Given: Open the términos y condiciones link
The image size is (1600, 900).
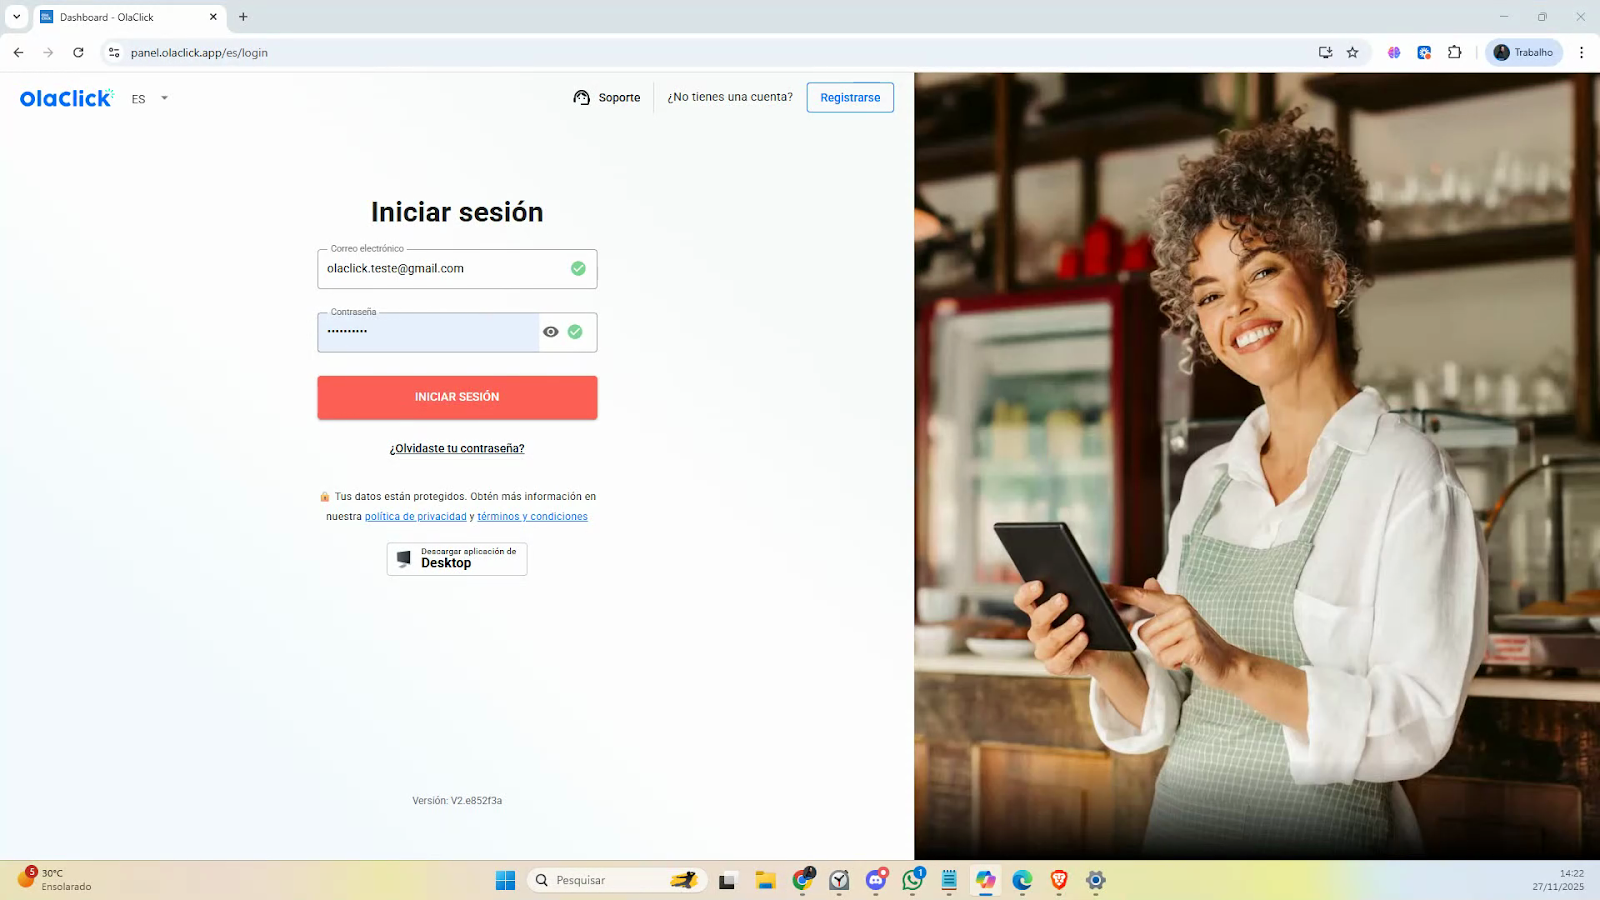Looking at the screenshot, I should pos(532,517).
